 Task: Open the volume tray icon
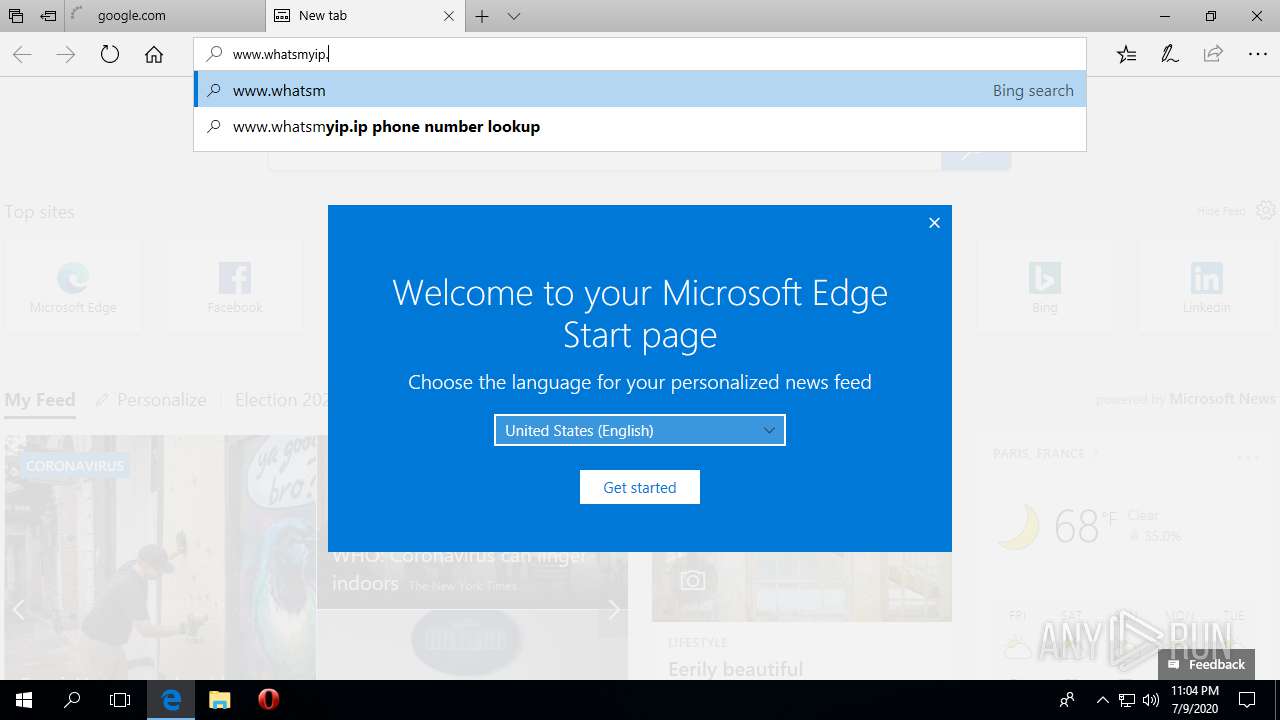click(x=1151, y=700)
